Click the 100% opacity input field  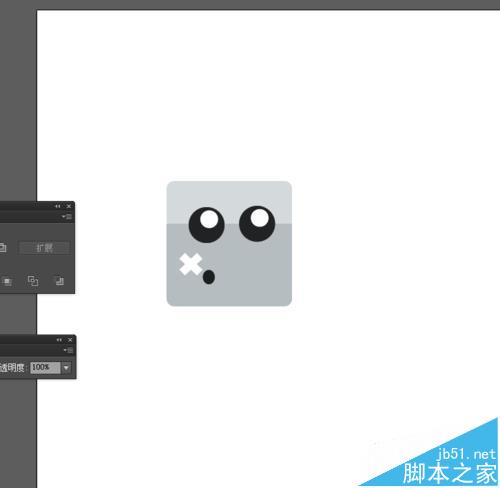coord(45,368)
